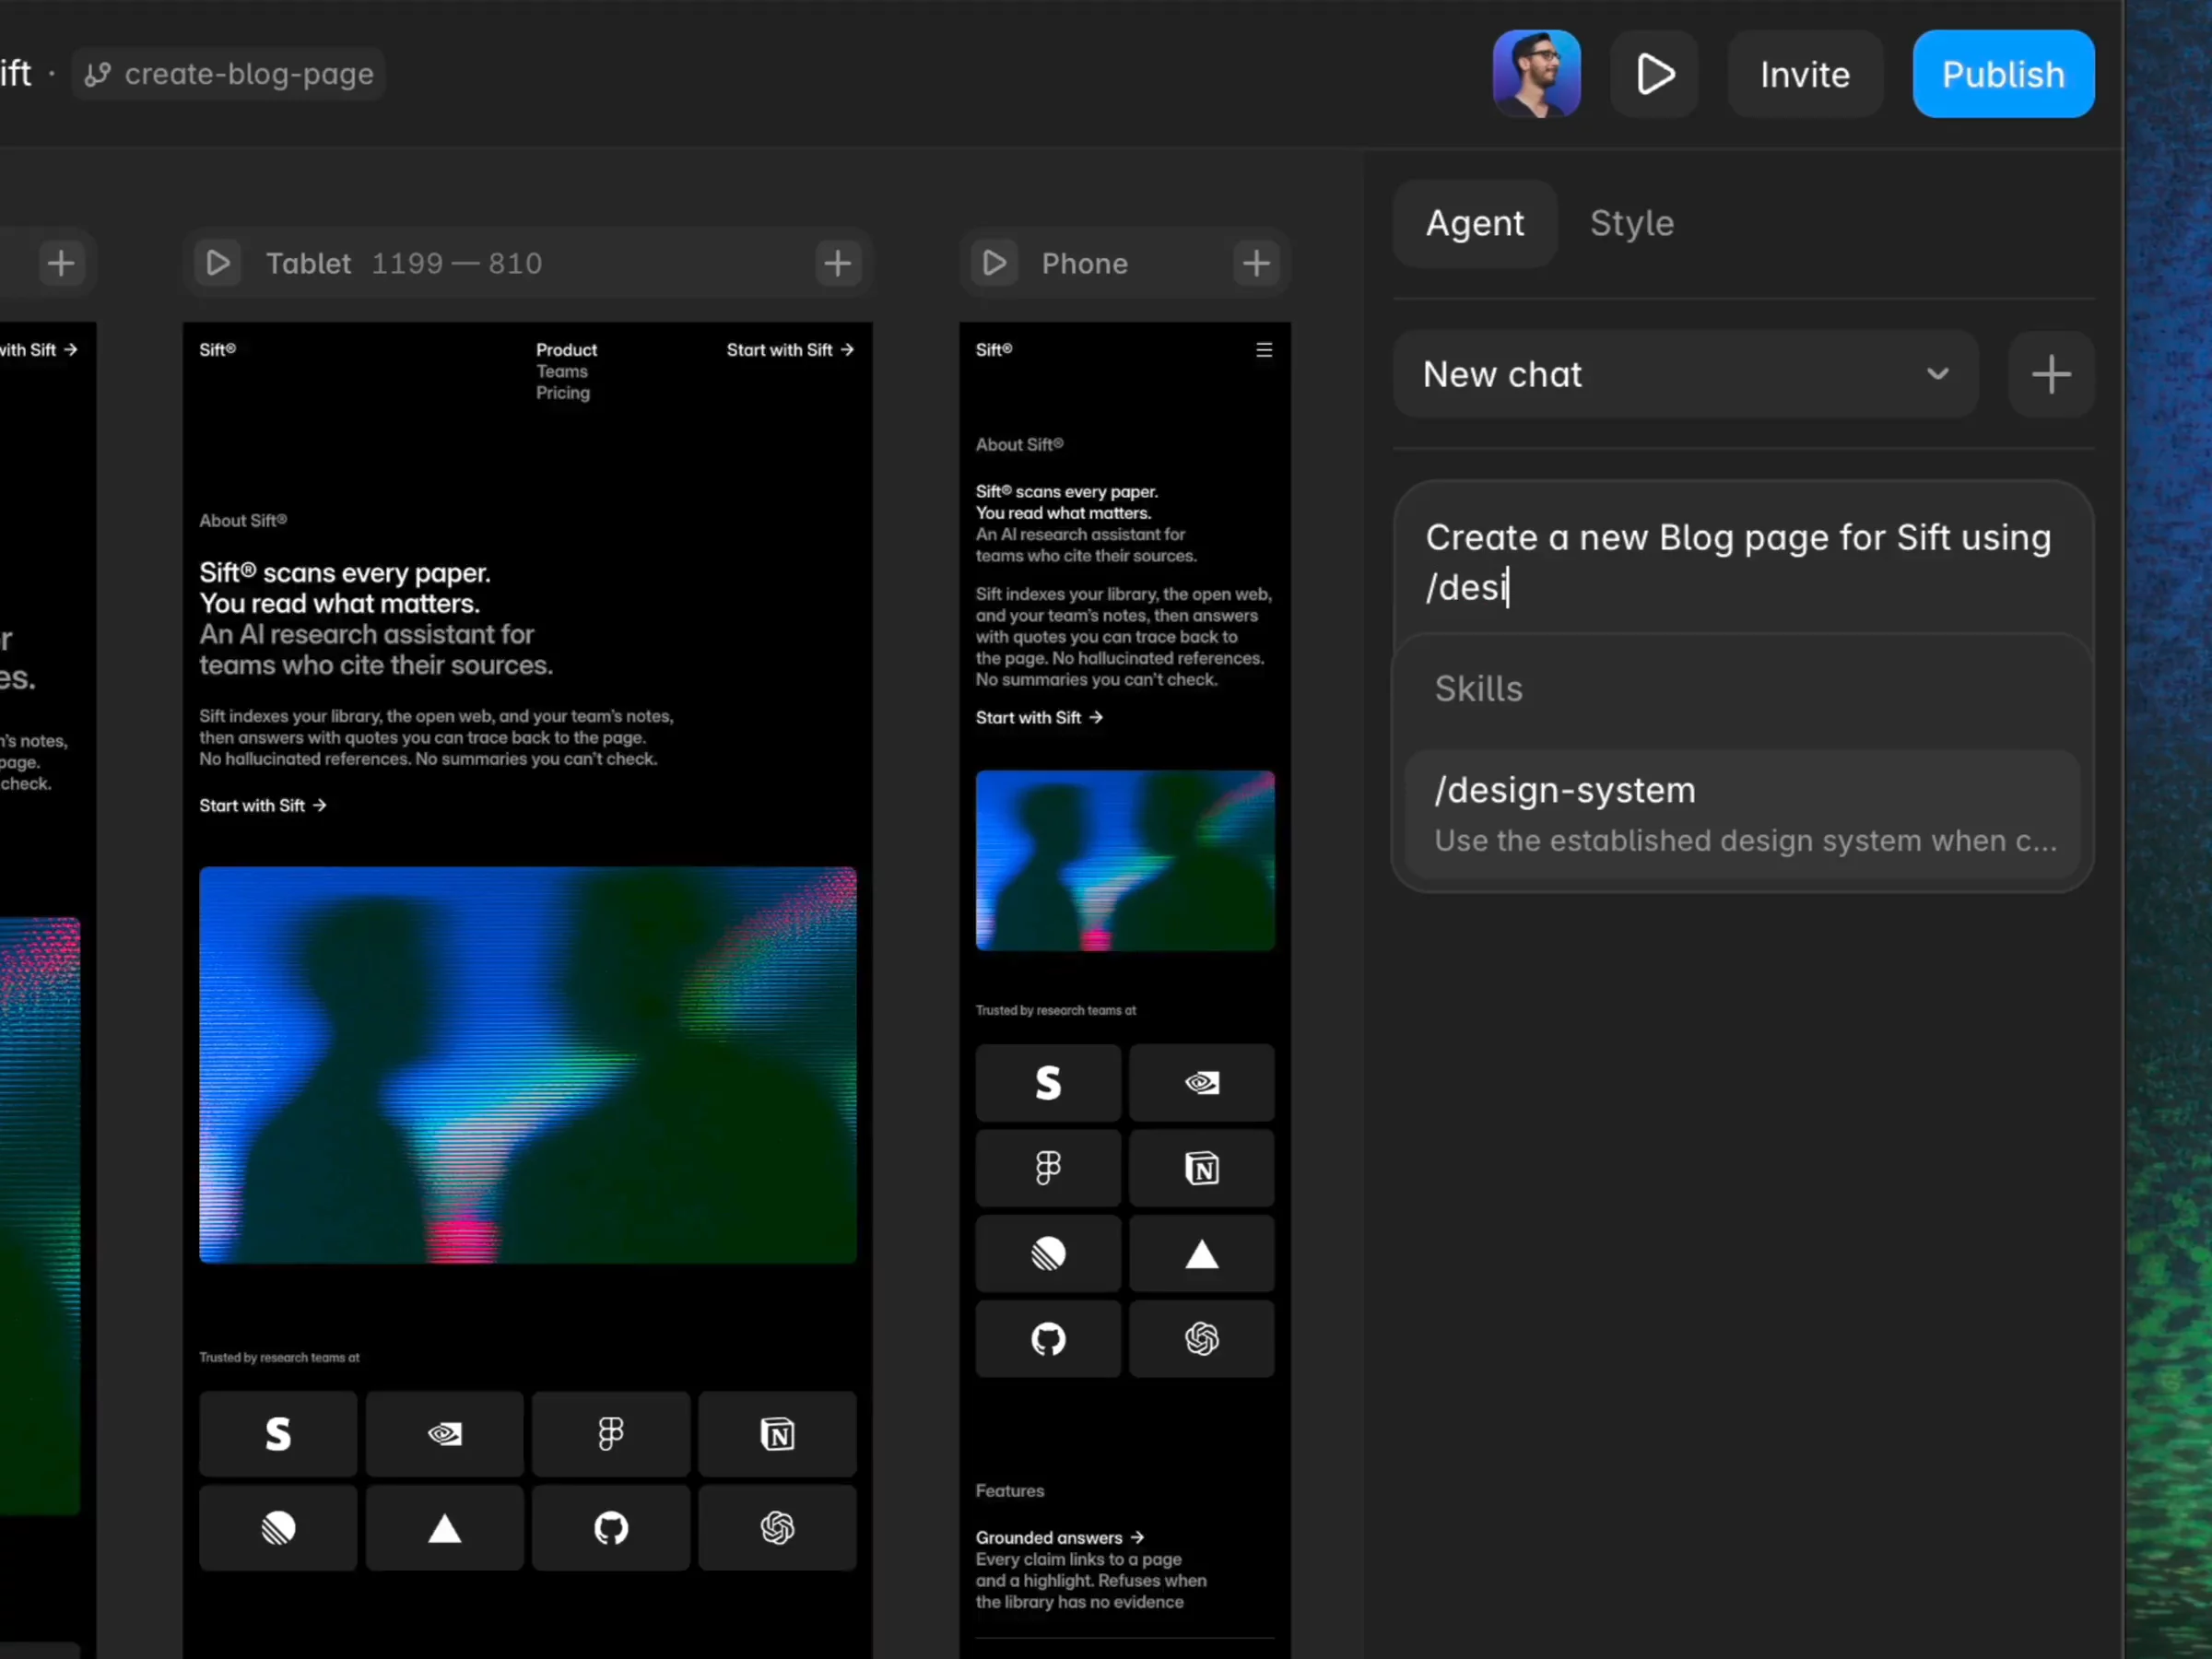Select the hero image in Phone preview
Screen dimensions: 2212x1659
(1125, 860)
